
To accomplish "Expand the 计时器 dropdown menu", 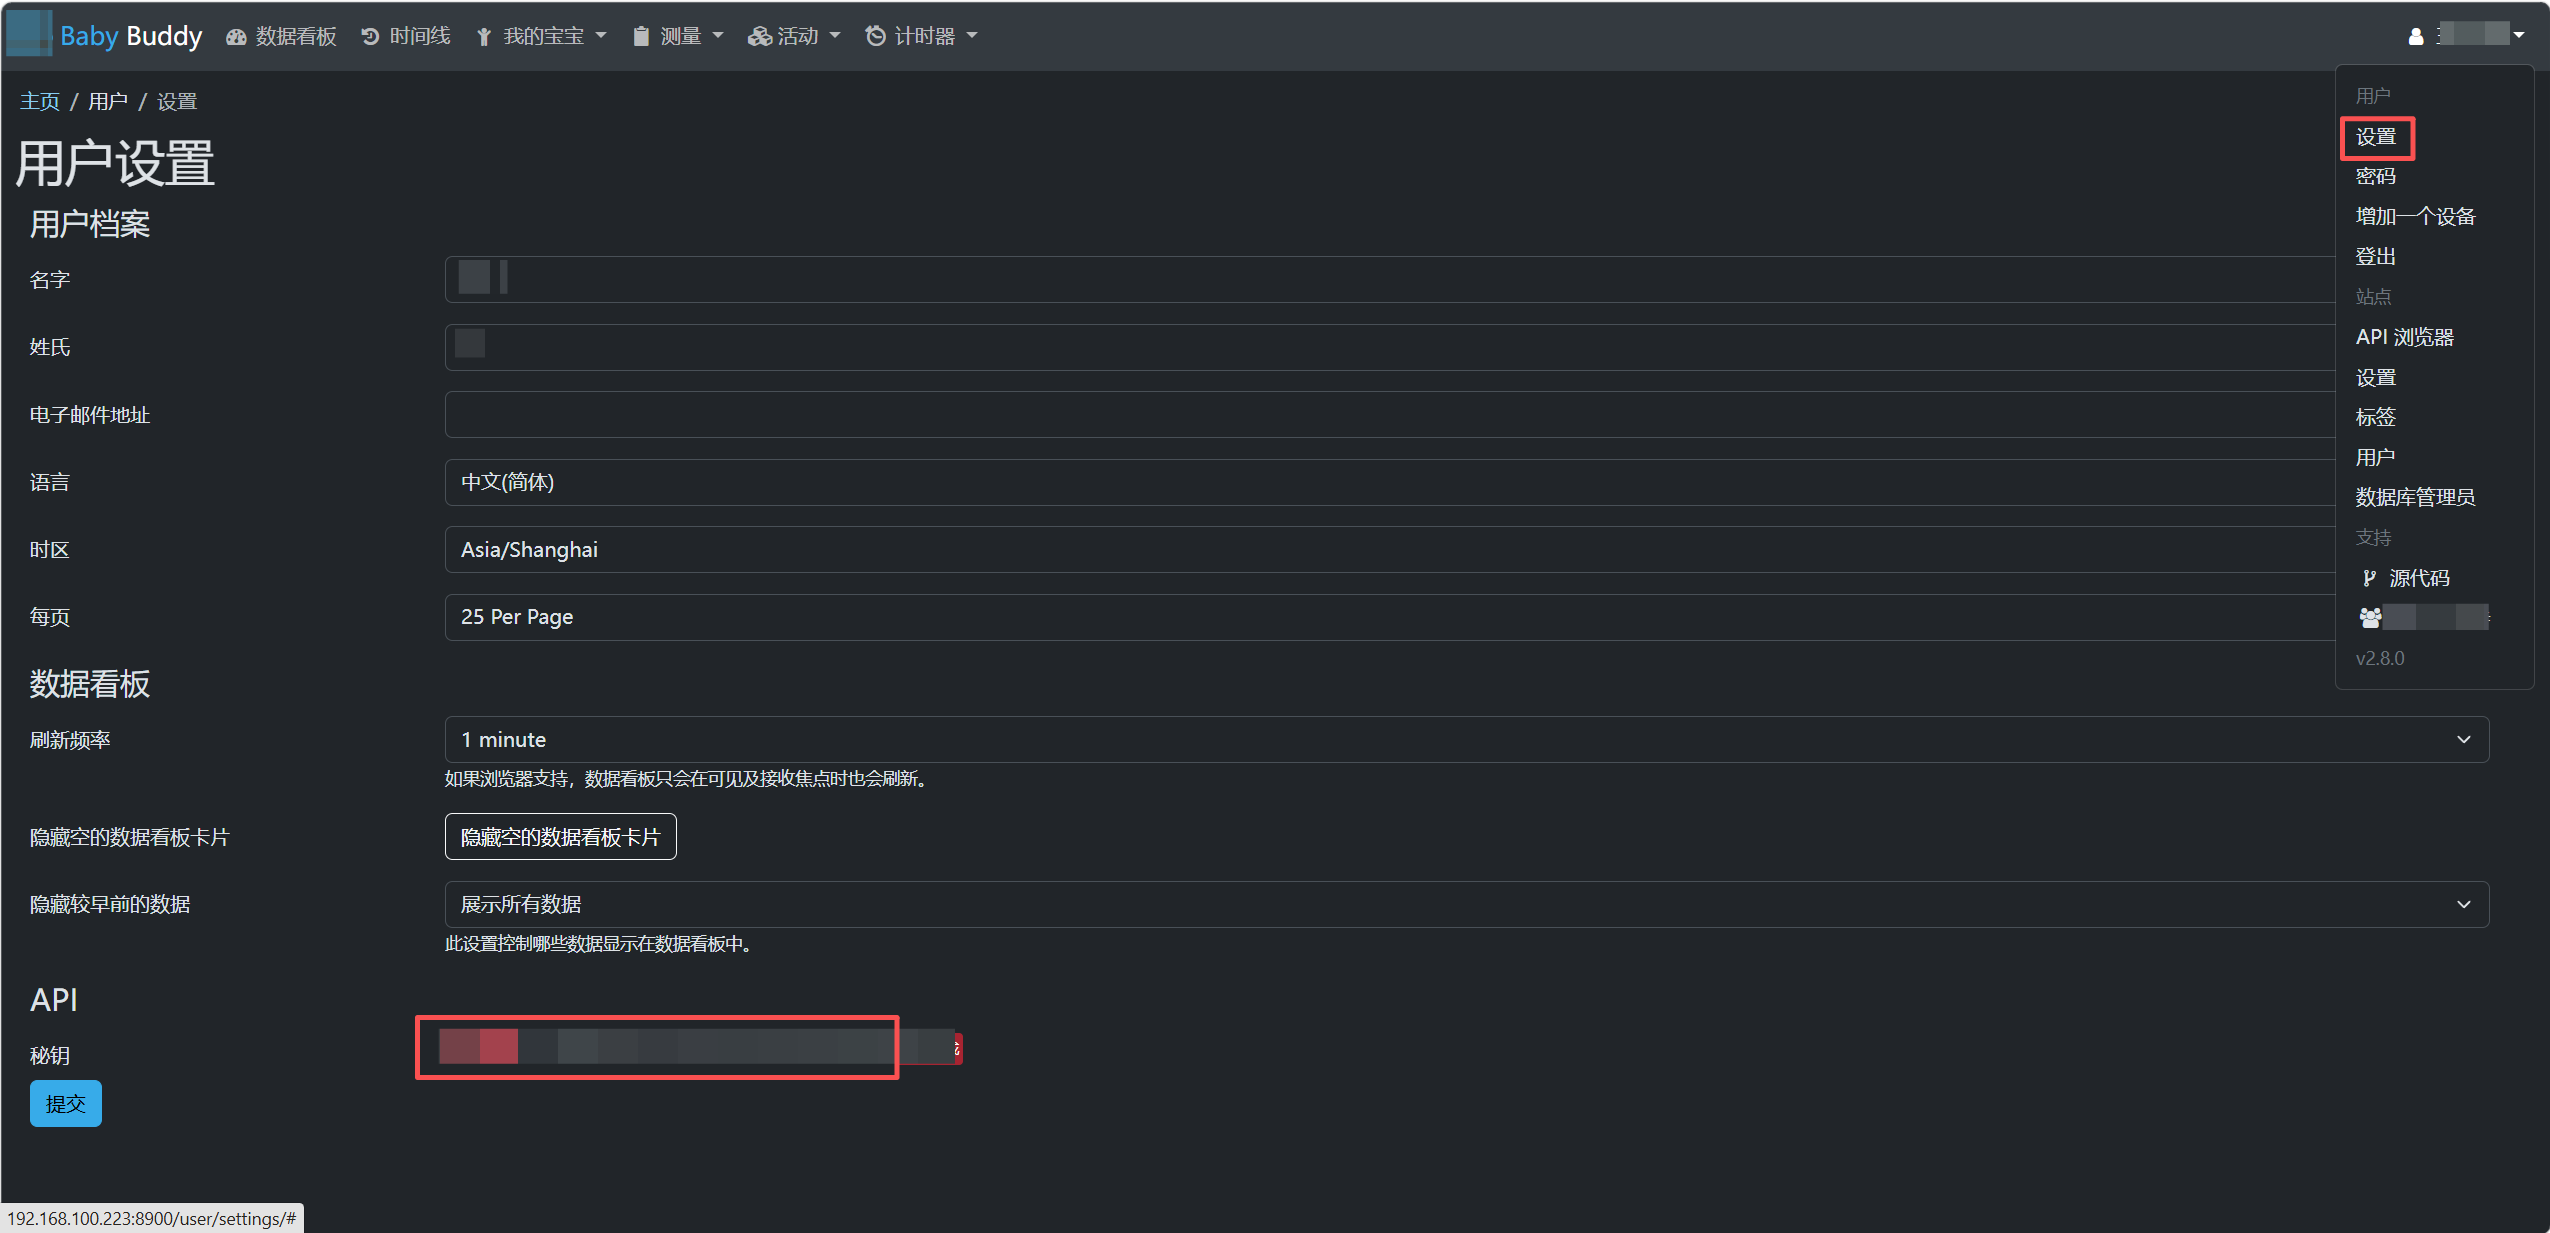I will (x=972, y=36).
